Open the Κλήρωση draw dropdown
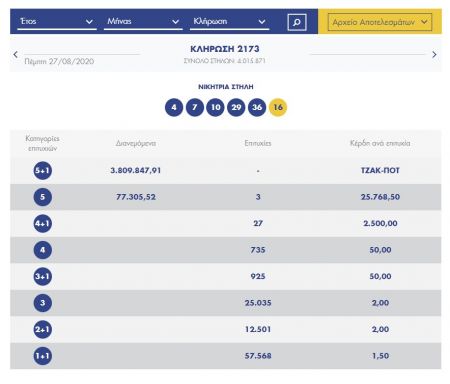Screen dimensions: 450x384 coord(229,22)
